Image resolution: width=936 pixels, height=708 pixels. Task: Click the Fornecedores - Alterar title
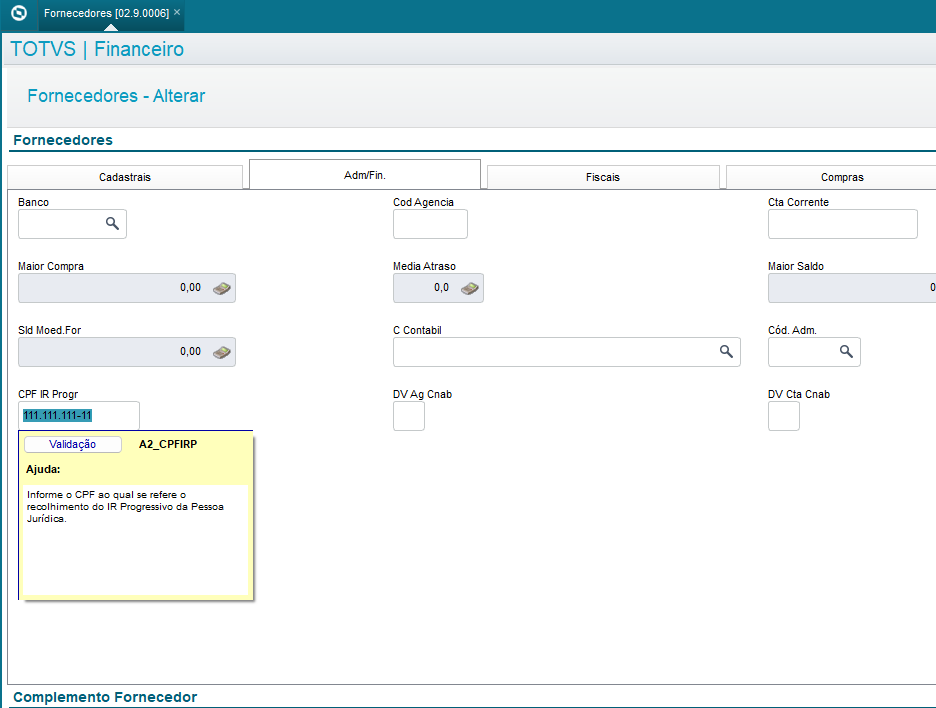coord(116,96)
